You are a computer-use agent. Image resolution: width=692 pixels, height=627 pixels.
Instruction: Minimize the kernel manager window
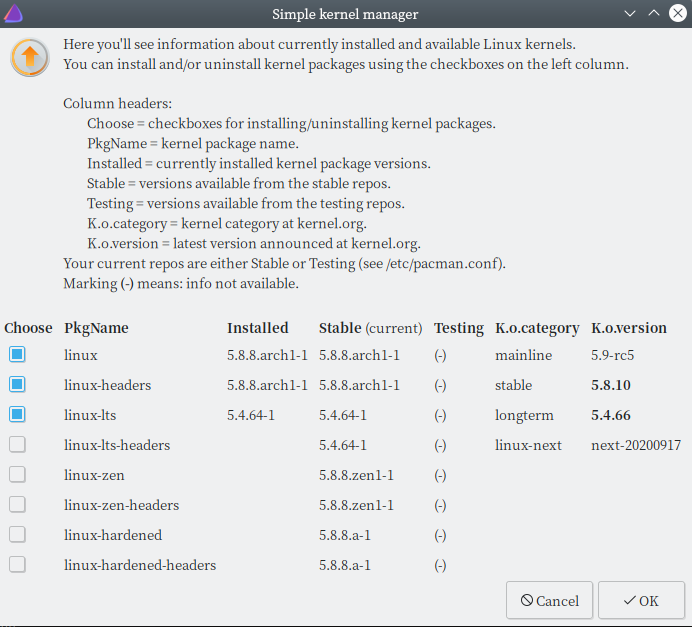click(x=629, y=14)
